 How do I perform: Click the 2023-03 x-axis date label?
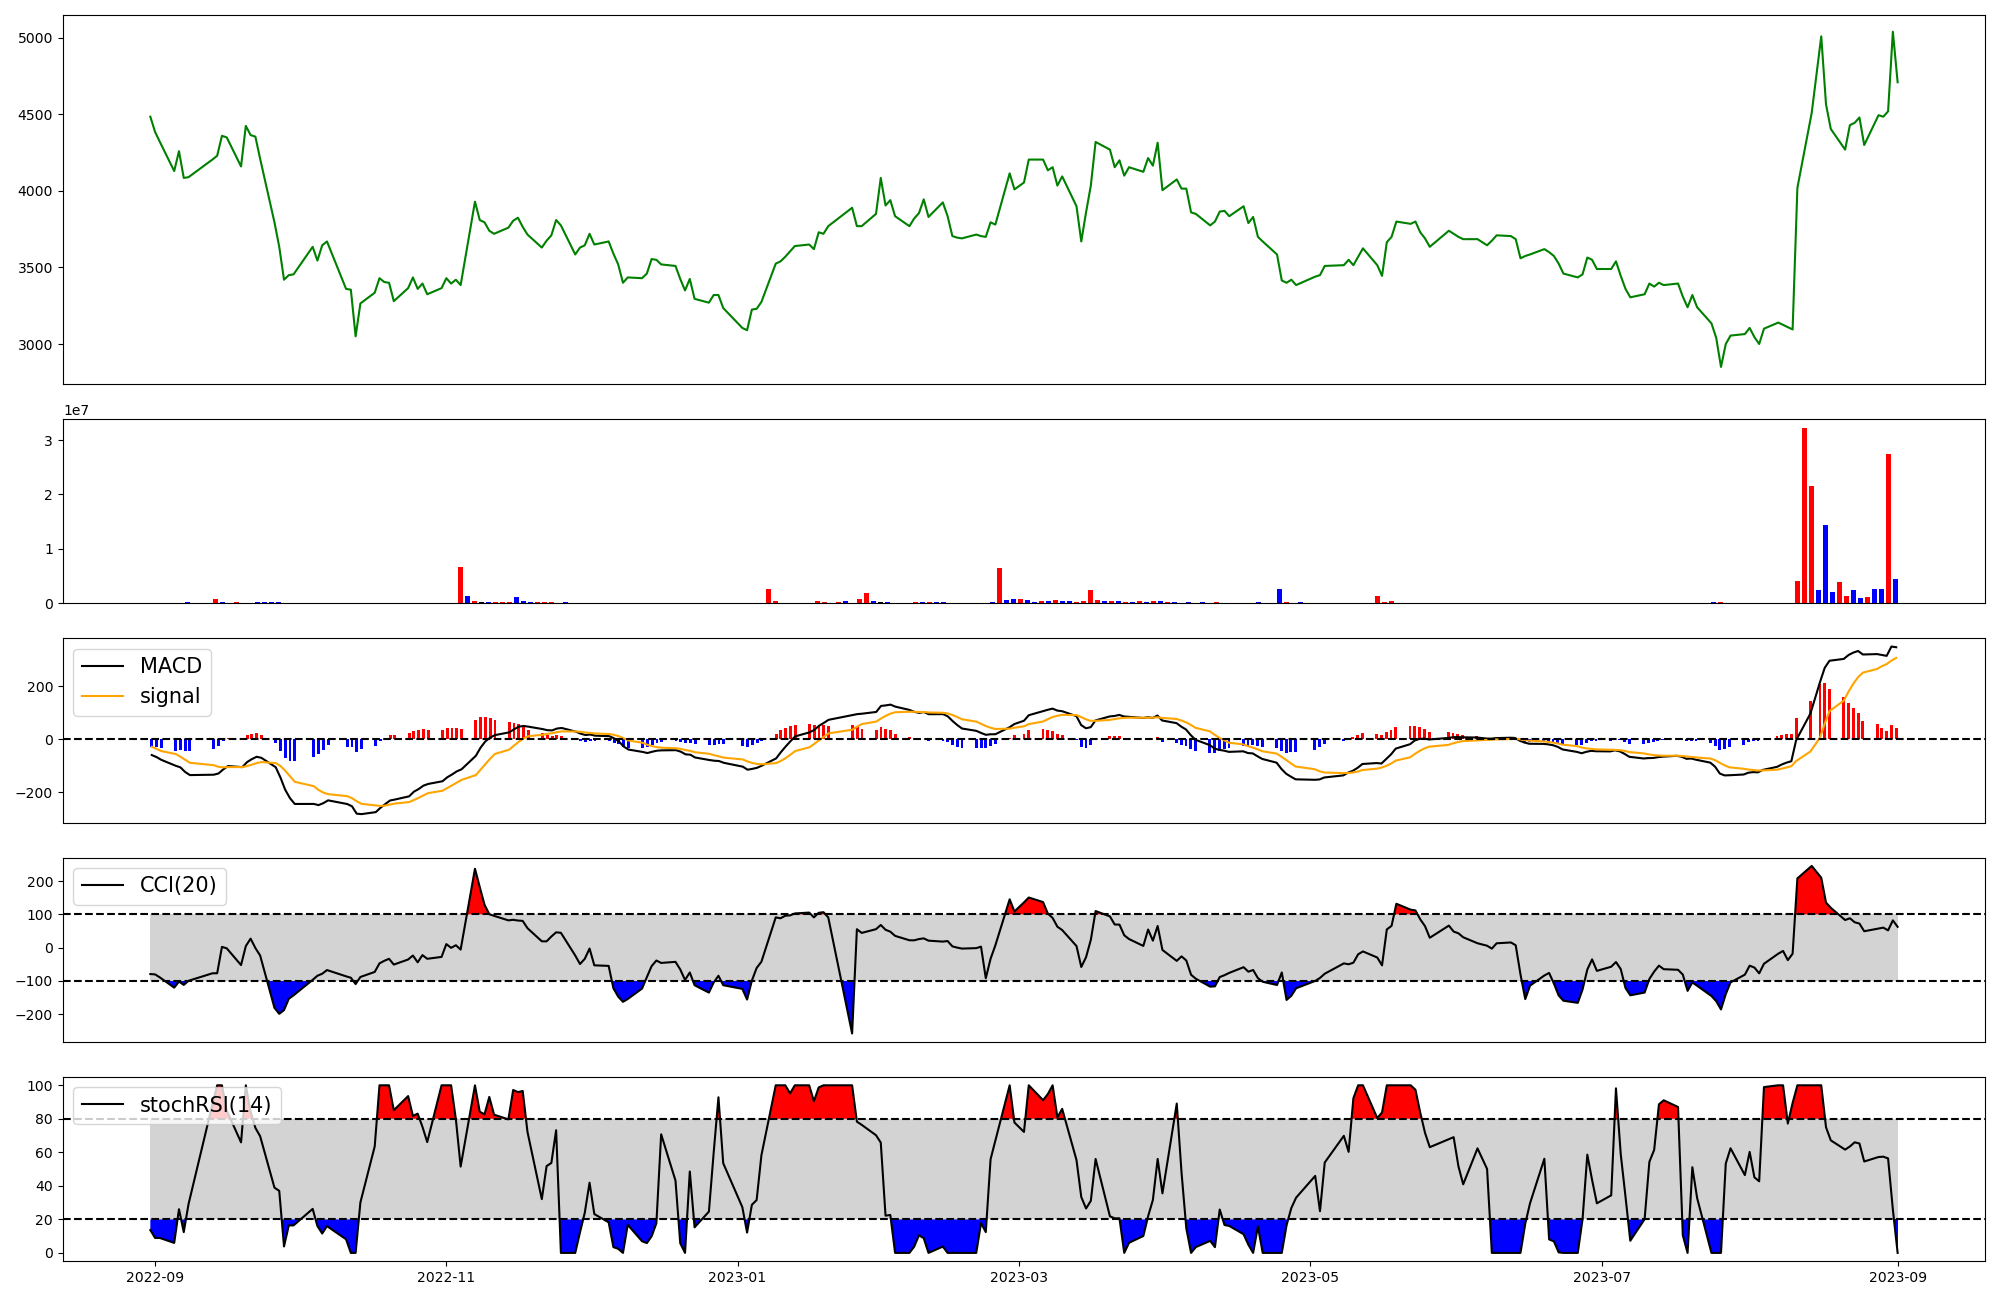[1019, 1277]
